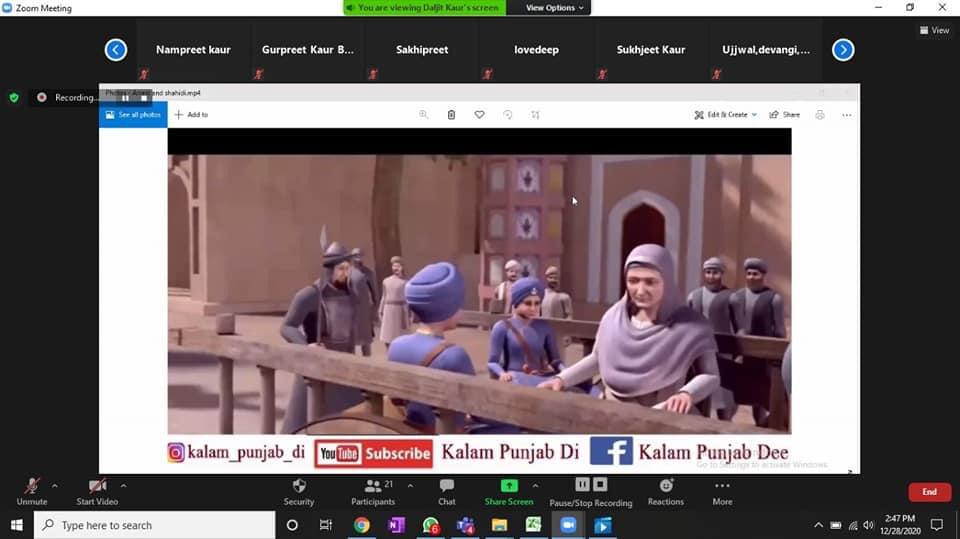This screenshot has height=539, width=960.
Task: Select Sakhipreet's video tile
Action: click(x=422, y=50)
